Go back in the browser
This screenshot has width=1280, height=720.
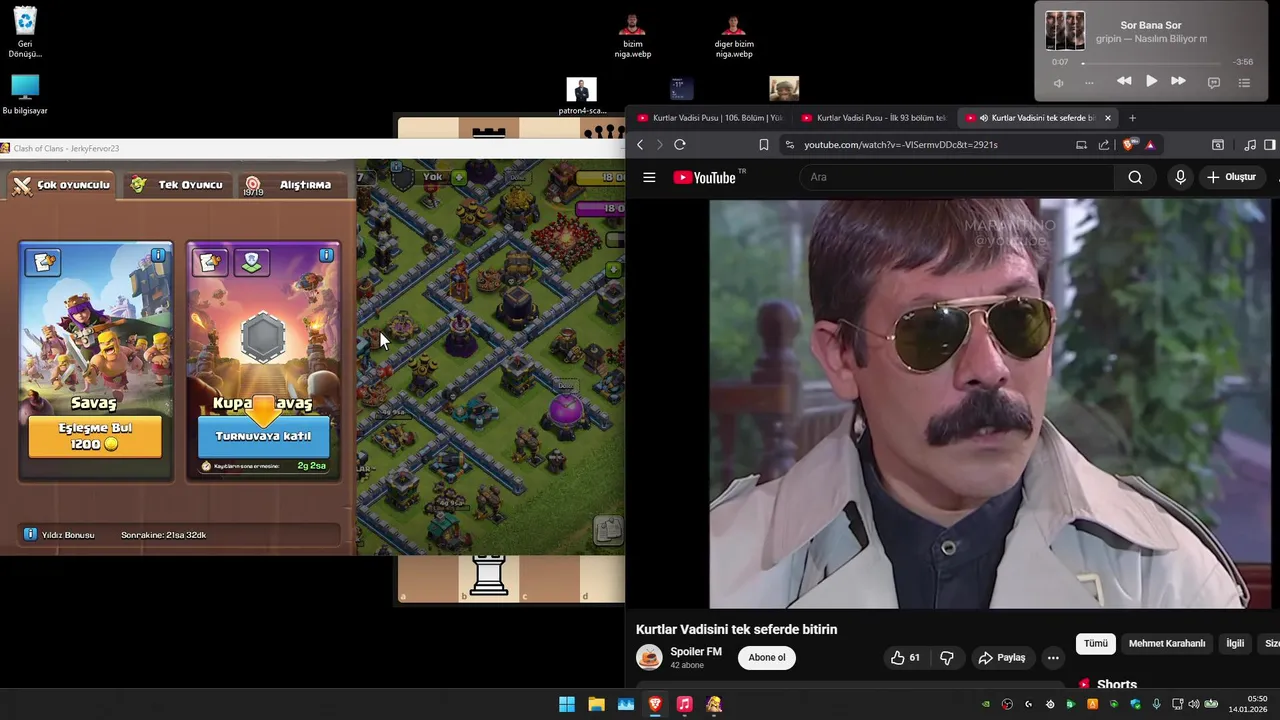[x=640, y=145]
